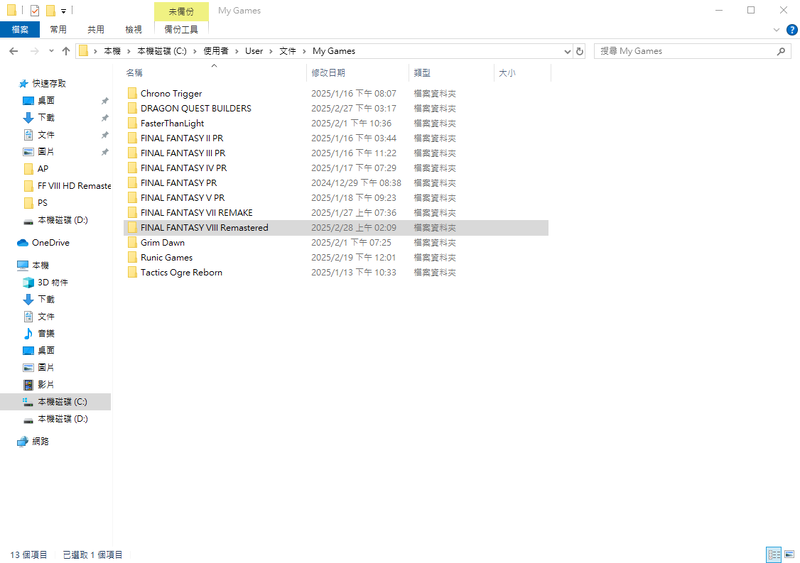Image resolution: width=800 pixels, height=563 pixels.
Task: Open the recent locations dropdown arrow
Action: 51,51
